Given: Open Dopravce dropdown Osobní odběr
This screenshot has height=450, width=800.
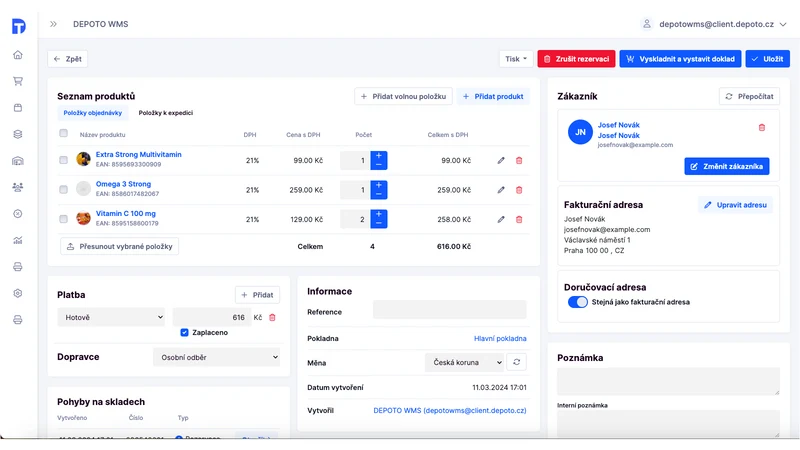Looking at the screenshot, I should click(217, 357).
